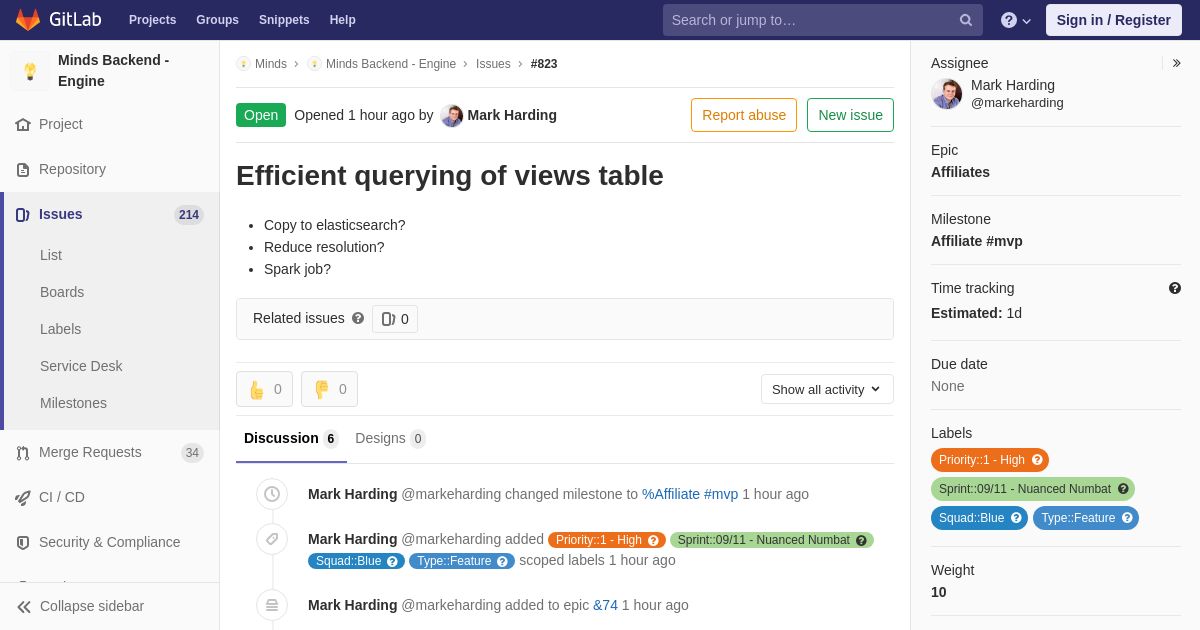
Task: Open the Groups menu
Action: (217, 20)
